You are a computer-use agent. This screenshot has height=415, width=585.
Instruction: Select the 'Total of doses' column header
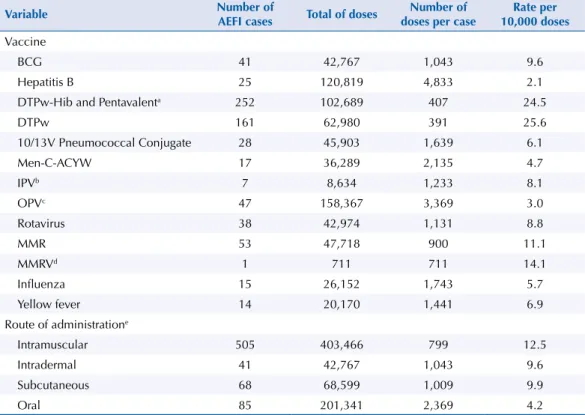[x=342, y=14]
